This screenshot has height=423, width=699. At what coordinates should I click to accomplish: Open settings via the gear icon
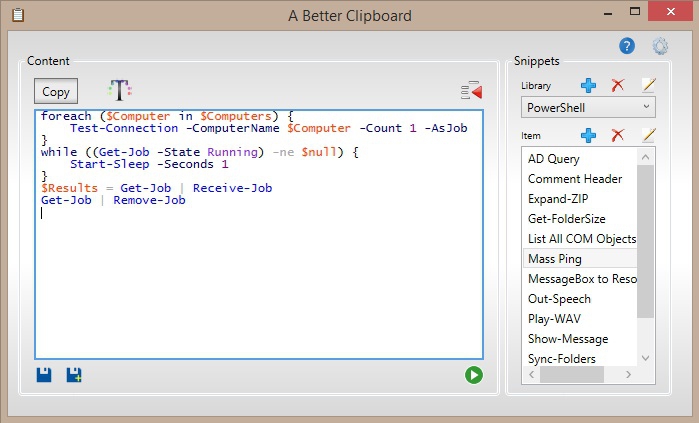pos(660,46)
